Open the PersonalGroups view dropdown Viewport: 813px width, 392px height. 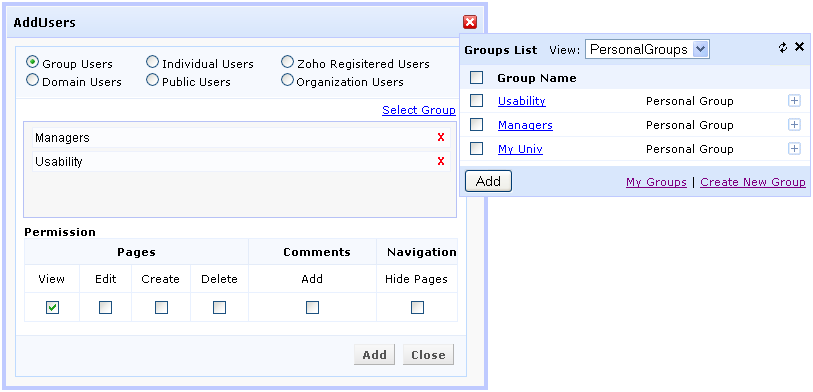pos(647,50)
